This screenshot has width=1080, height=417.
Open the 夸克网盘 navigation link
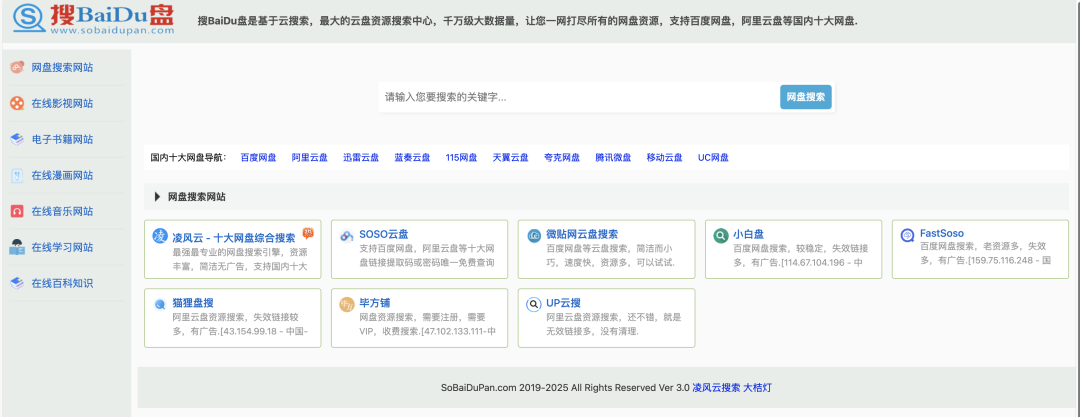tap(562, 157)
